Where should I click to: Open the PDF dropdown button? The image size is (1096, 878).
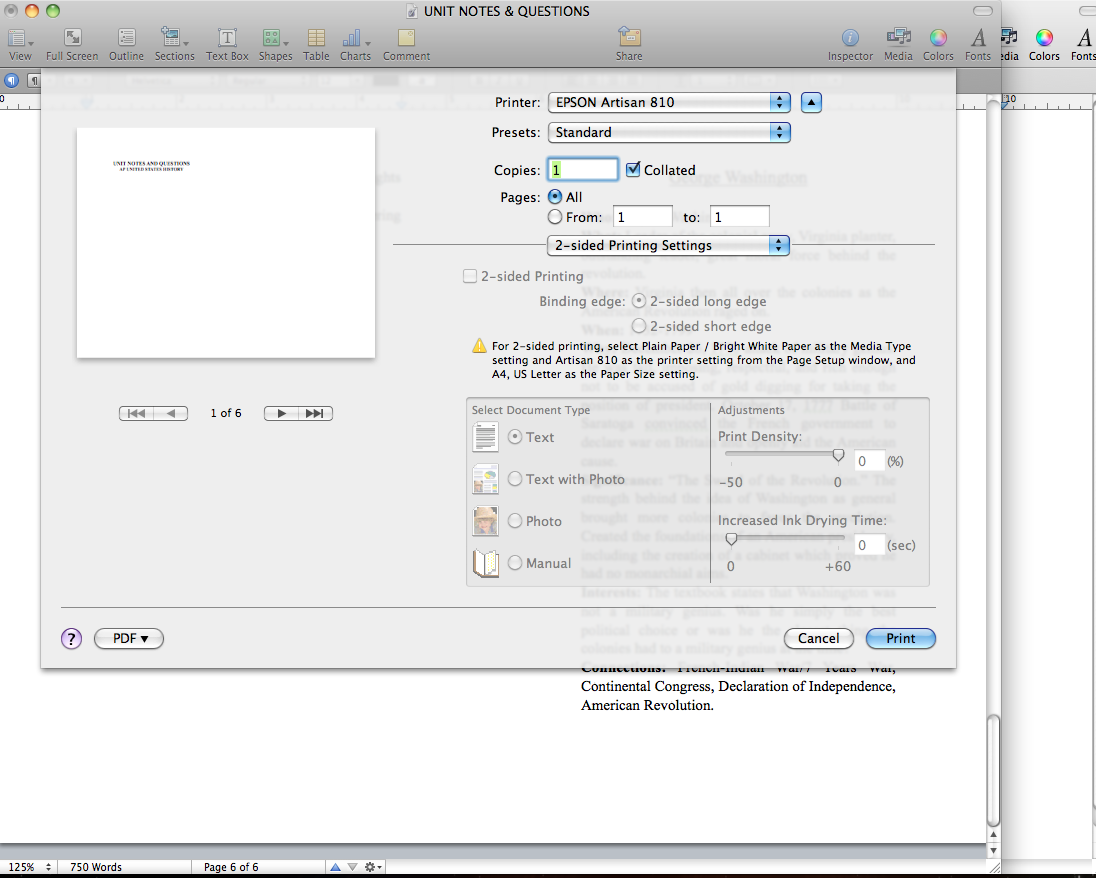pos(129,638)
